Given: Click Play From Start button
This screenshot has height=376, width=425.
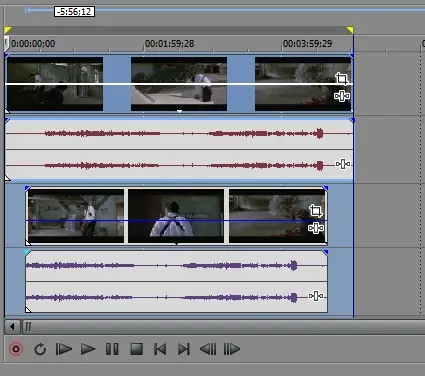Looking at the screenshot, I should 64,349.
